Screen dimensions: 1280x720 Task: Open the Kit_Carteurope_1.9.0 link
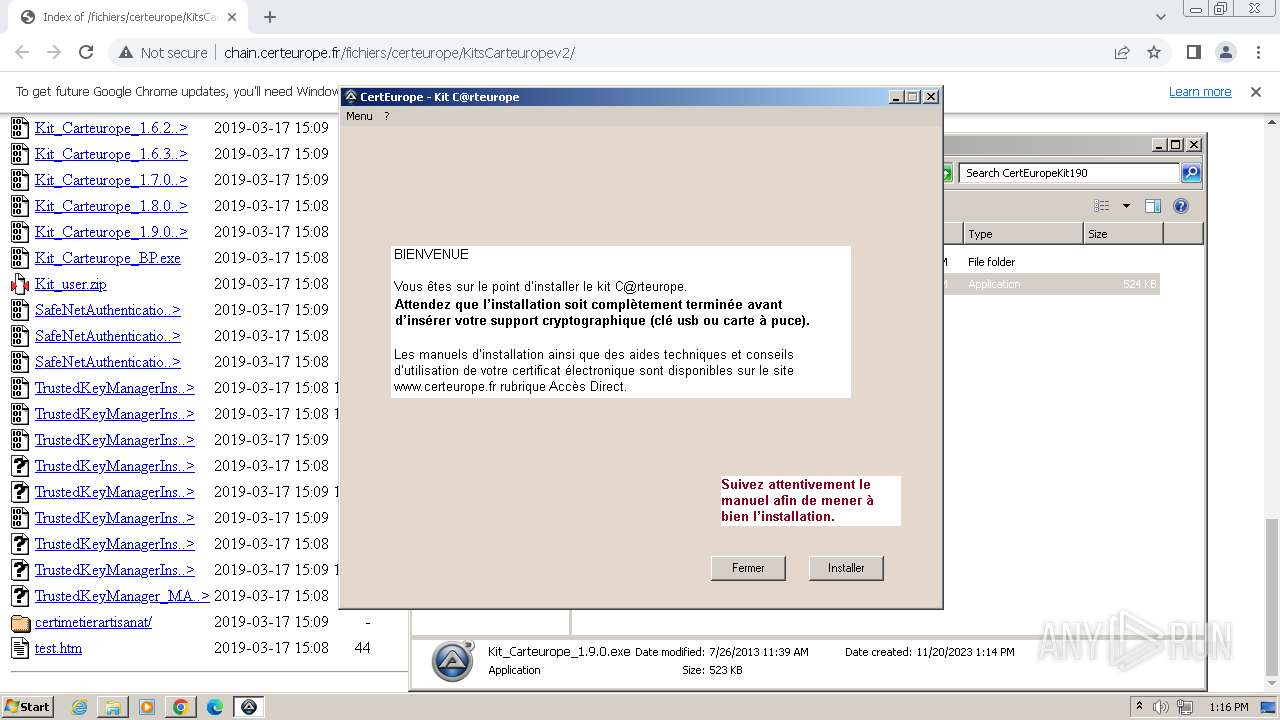[111, 232]
